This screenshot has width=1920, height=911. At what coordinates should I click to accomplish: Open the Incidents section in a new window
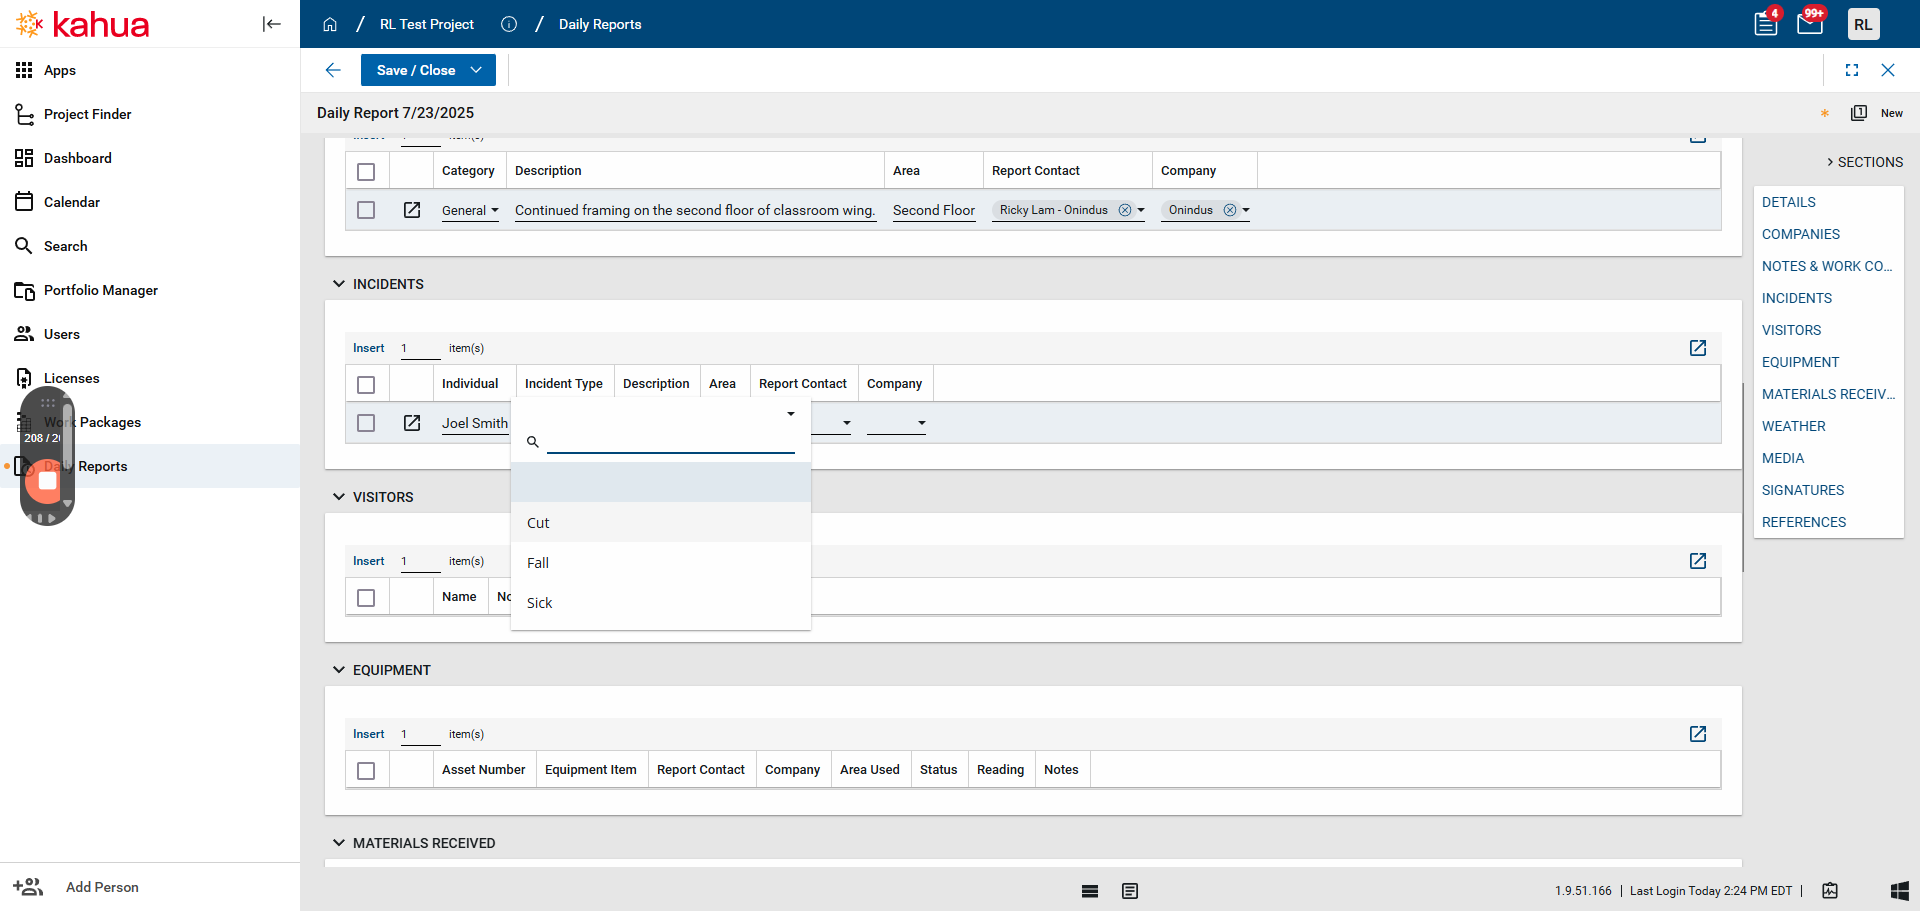[1697, 348]
